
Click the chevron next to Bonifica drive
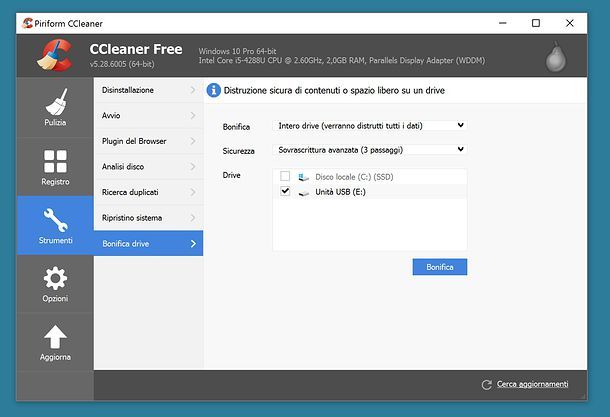coord(193,244)
